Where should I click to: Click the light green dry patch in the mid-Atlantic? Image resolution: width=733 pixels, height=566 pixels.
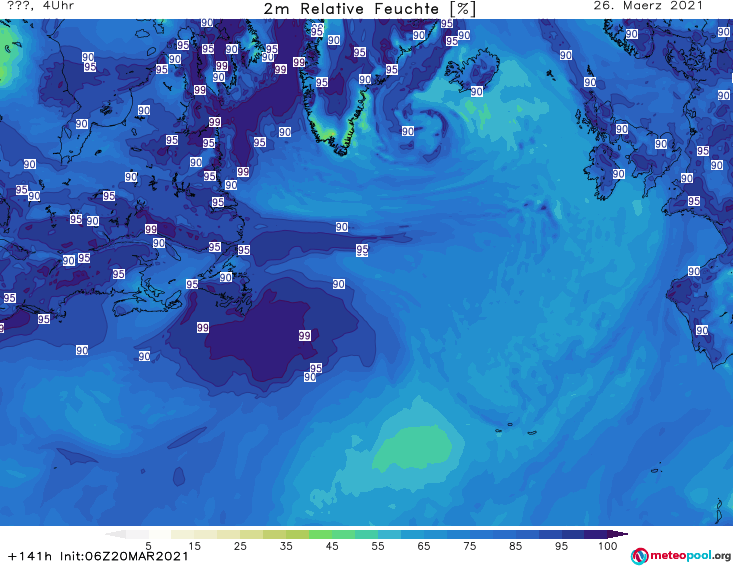point(412,447)
